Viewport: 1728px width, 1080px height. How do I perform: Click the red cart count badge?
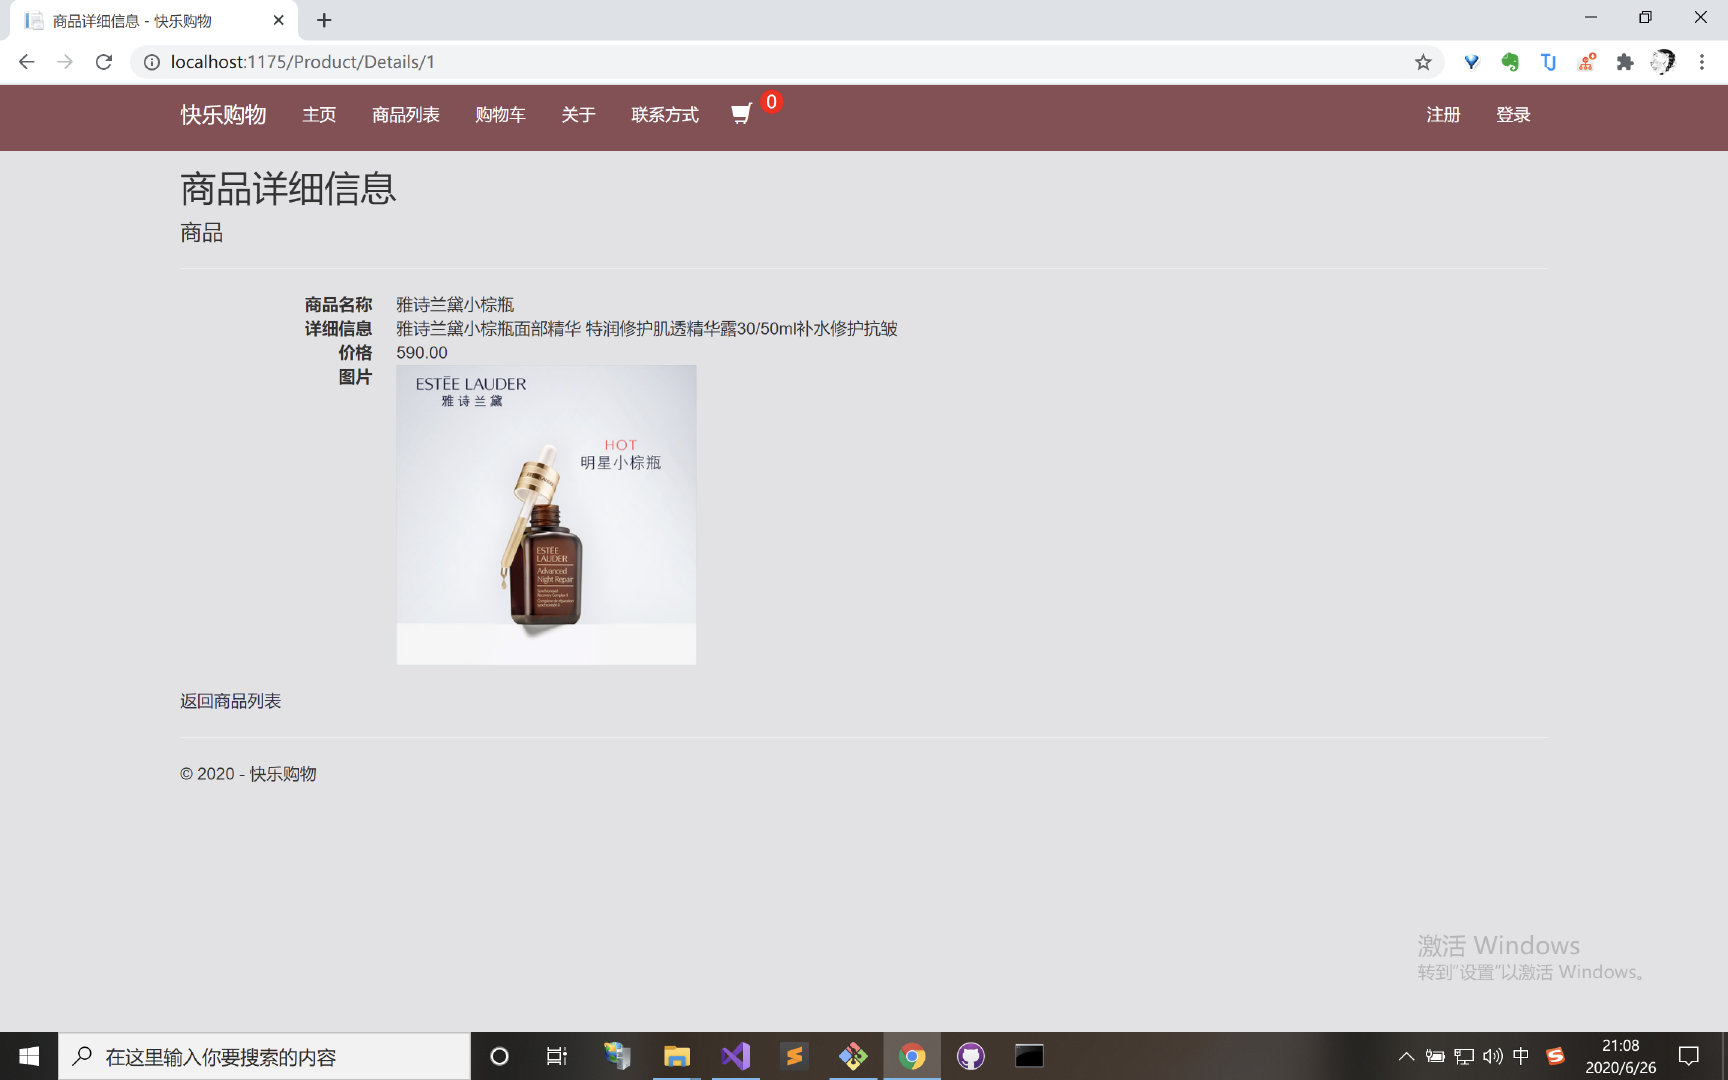771,102
